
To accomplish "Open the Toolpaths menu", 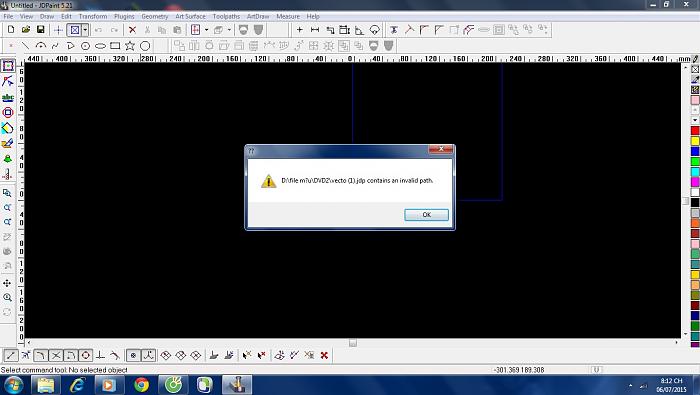I will [x=226, y=16].
